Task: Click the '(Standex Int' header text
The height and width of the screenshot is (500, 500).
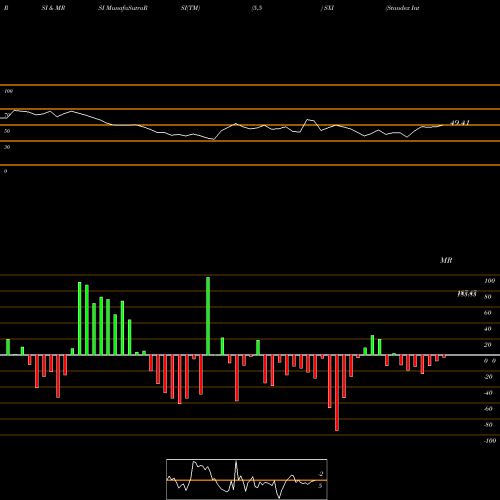Action: (x=402, y=8)
